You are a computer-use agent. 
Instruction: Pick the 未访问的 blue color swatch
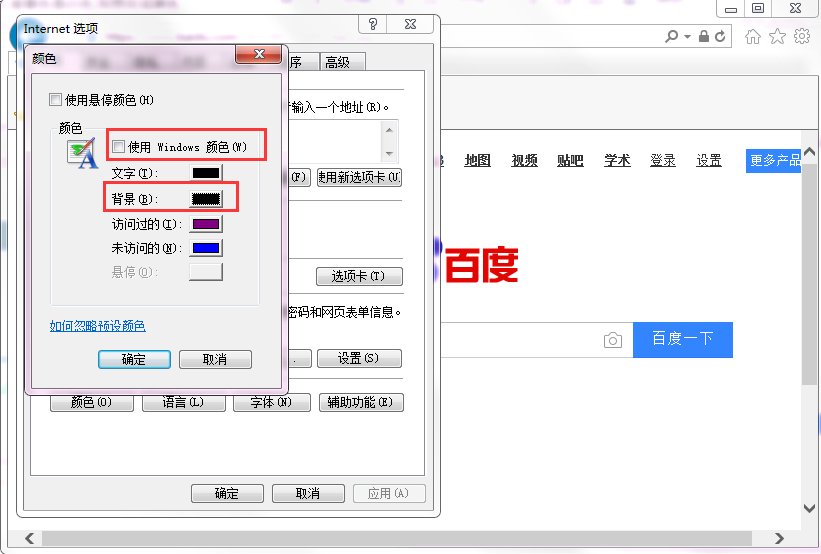206,248
